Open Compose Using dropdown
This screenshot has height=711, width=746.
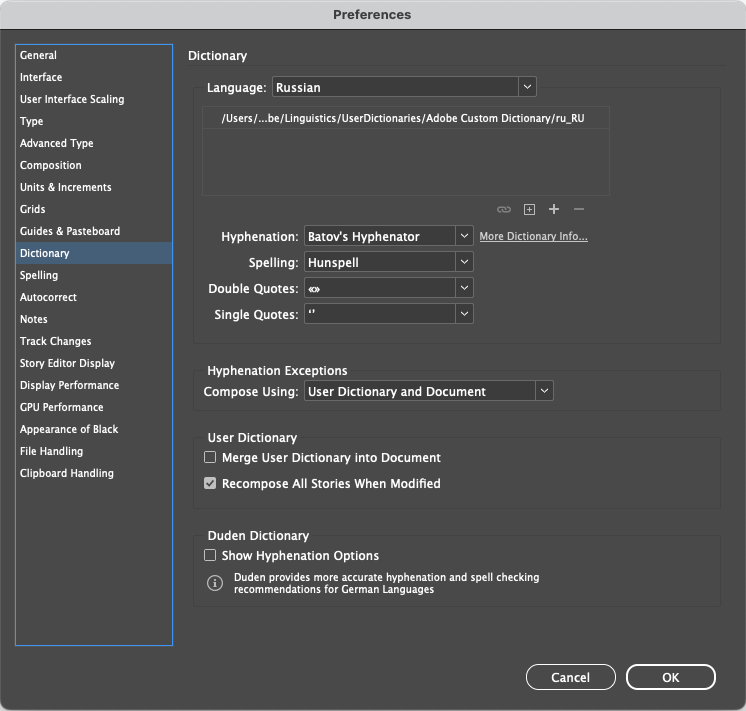click(429, 391)
